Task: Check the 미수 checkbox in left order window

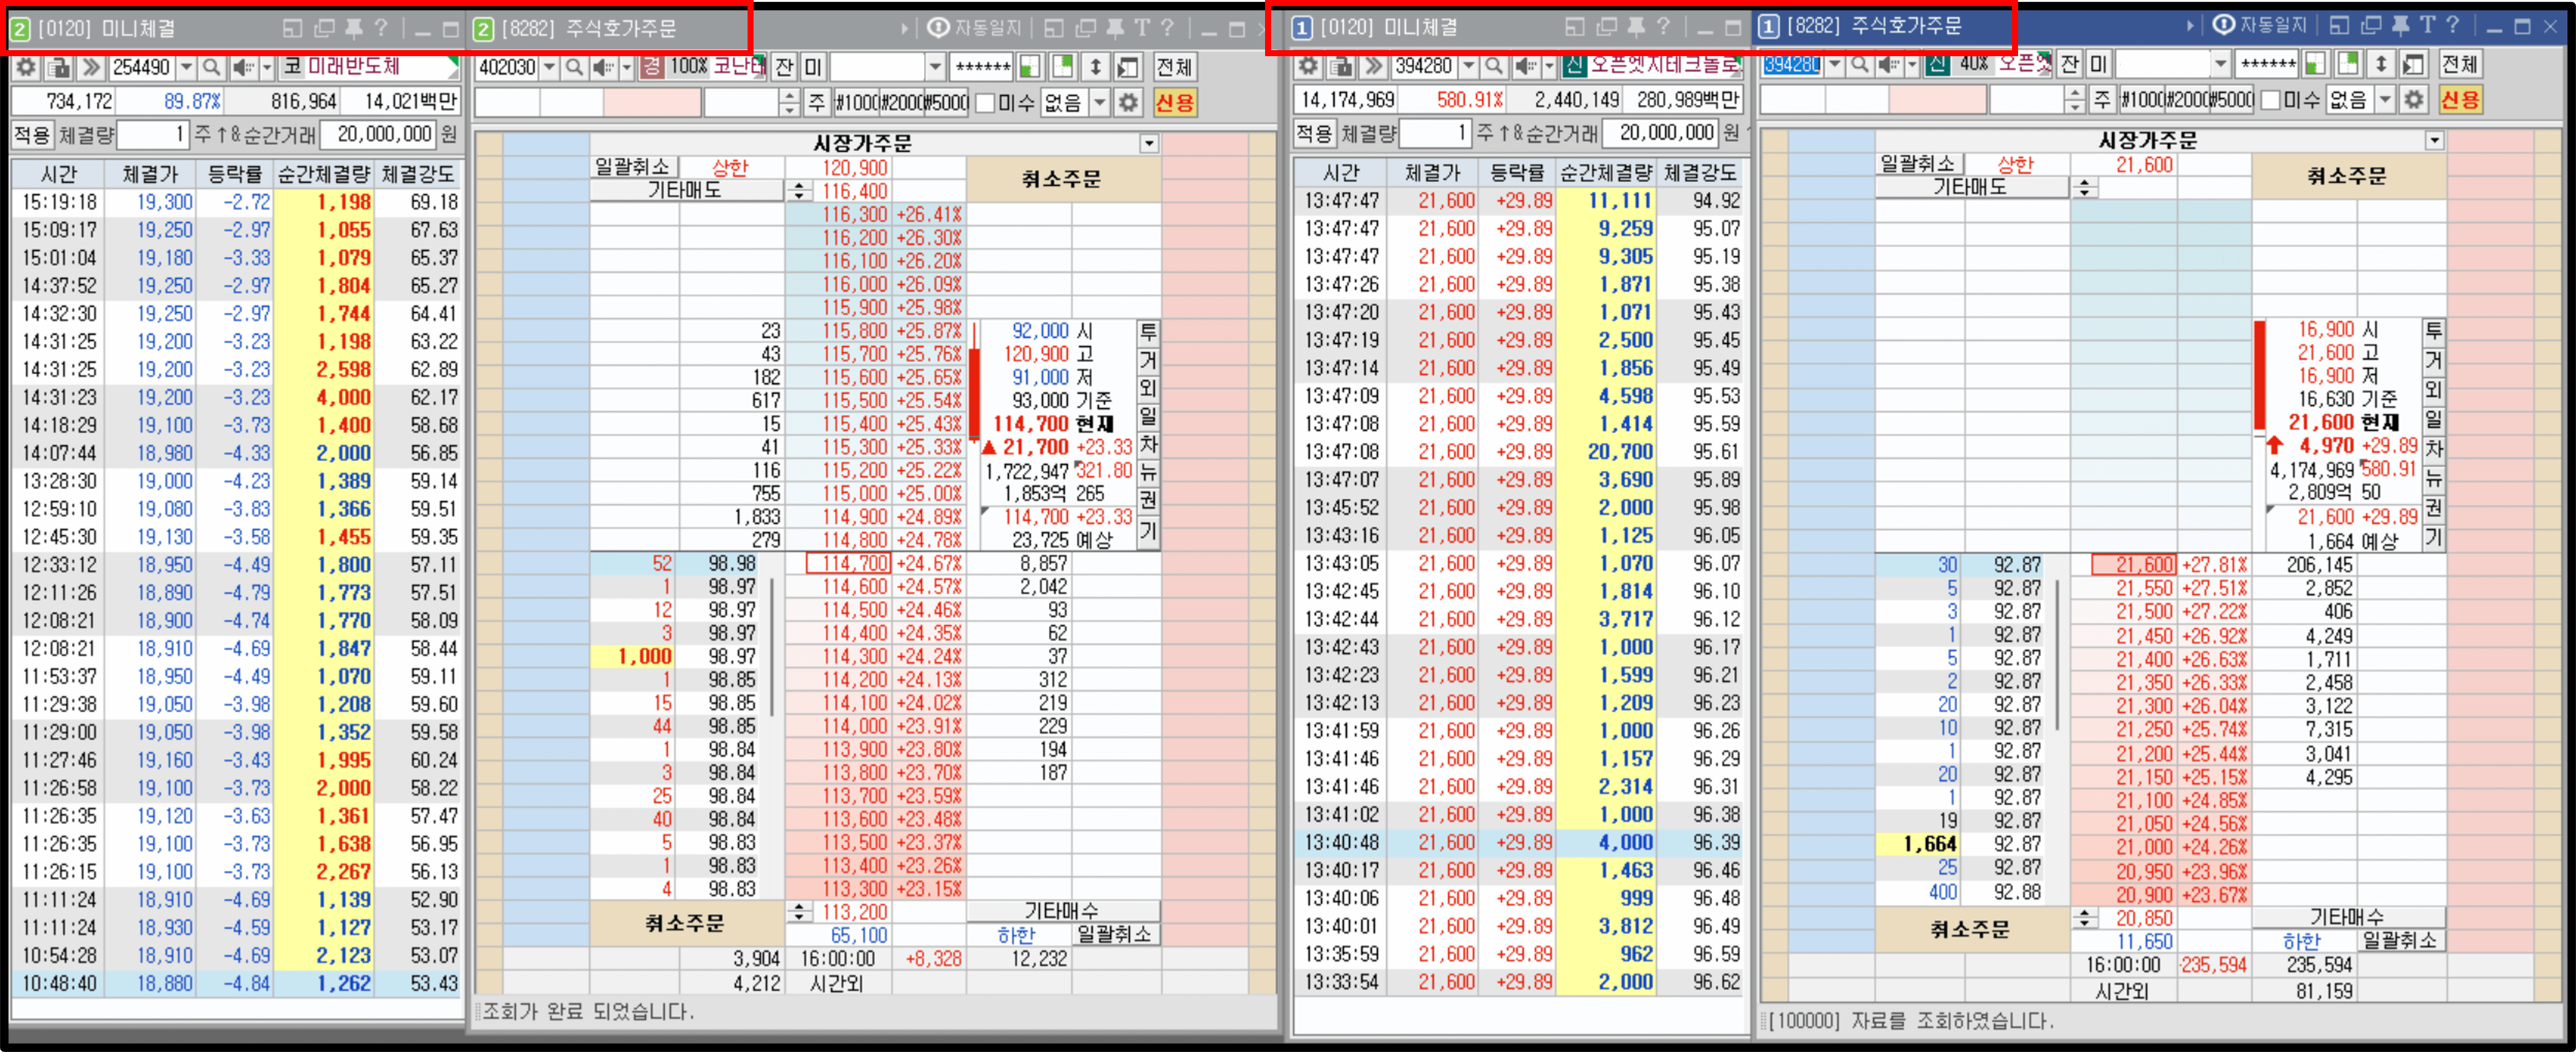Action: (985, 102)
